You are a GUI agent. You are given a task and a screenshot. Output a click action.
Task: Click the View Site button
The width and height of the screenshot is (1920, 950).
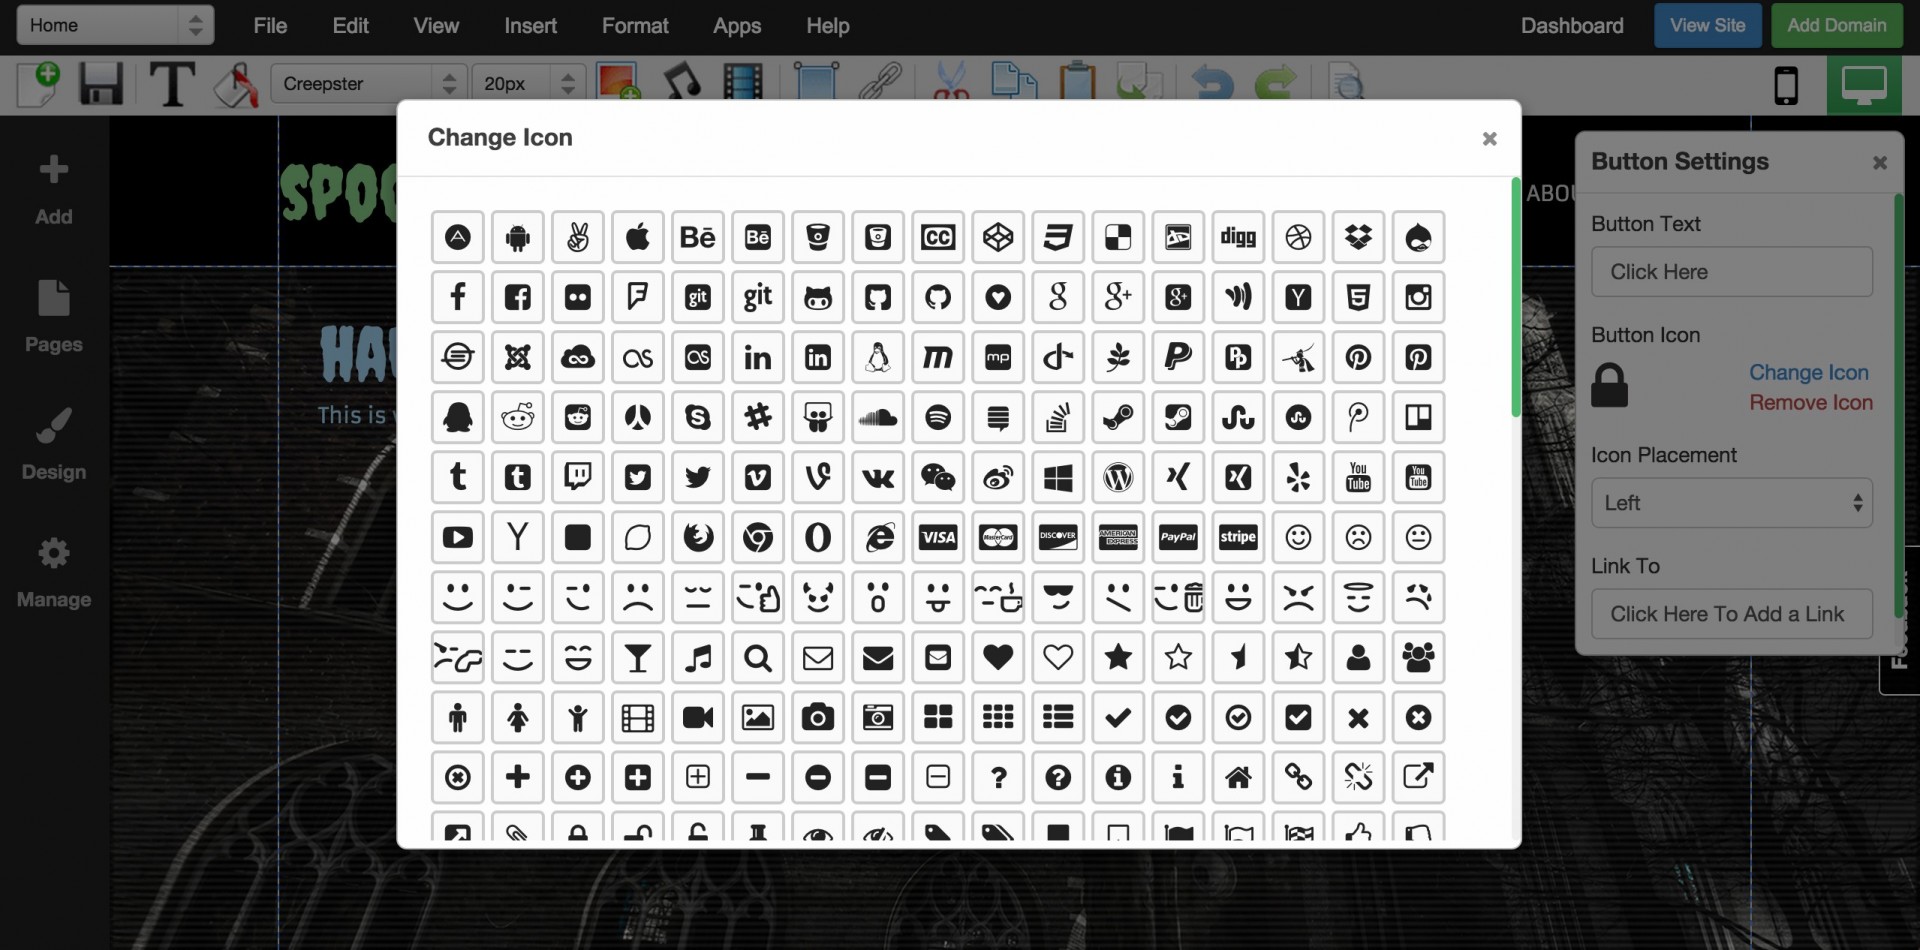(1707, 25)
